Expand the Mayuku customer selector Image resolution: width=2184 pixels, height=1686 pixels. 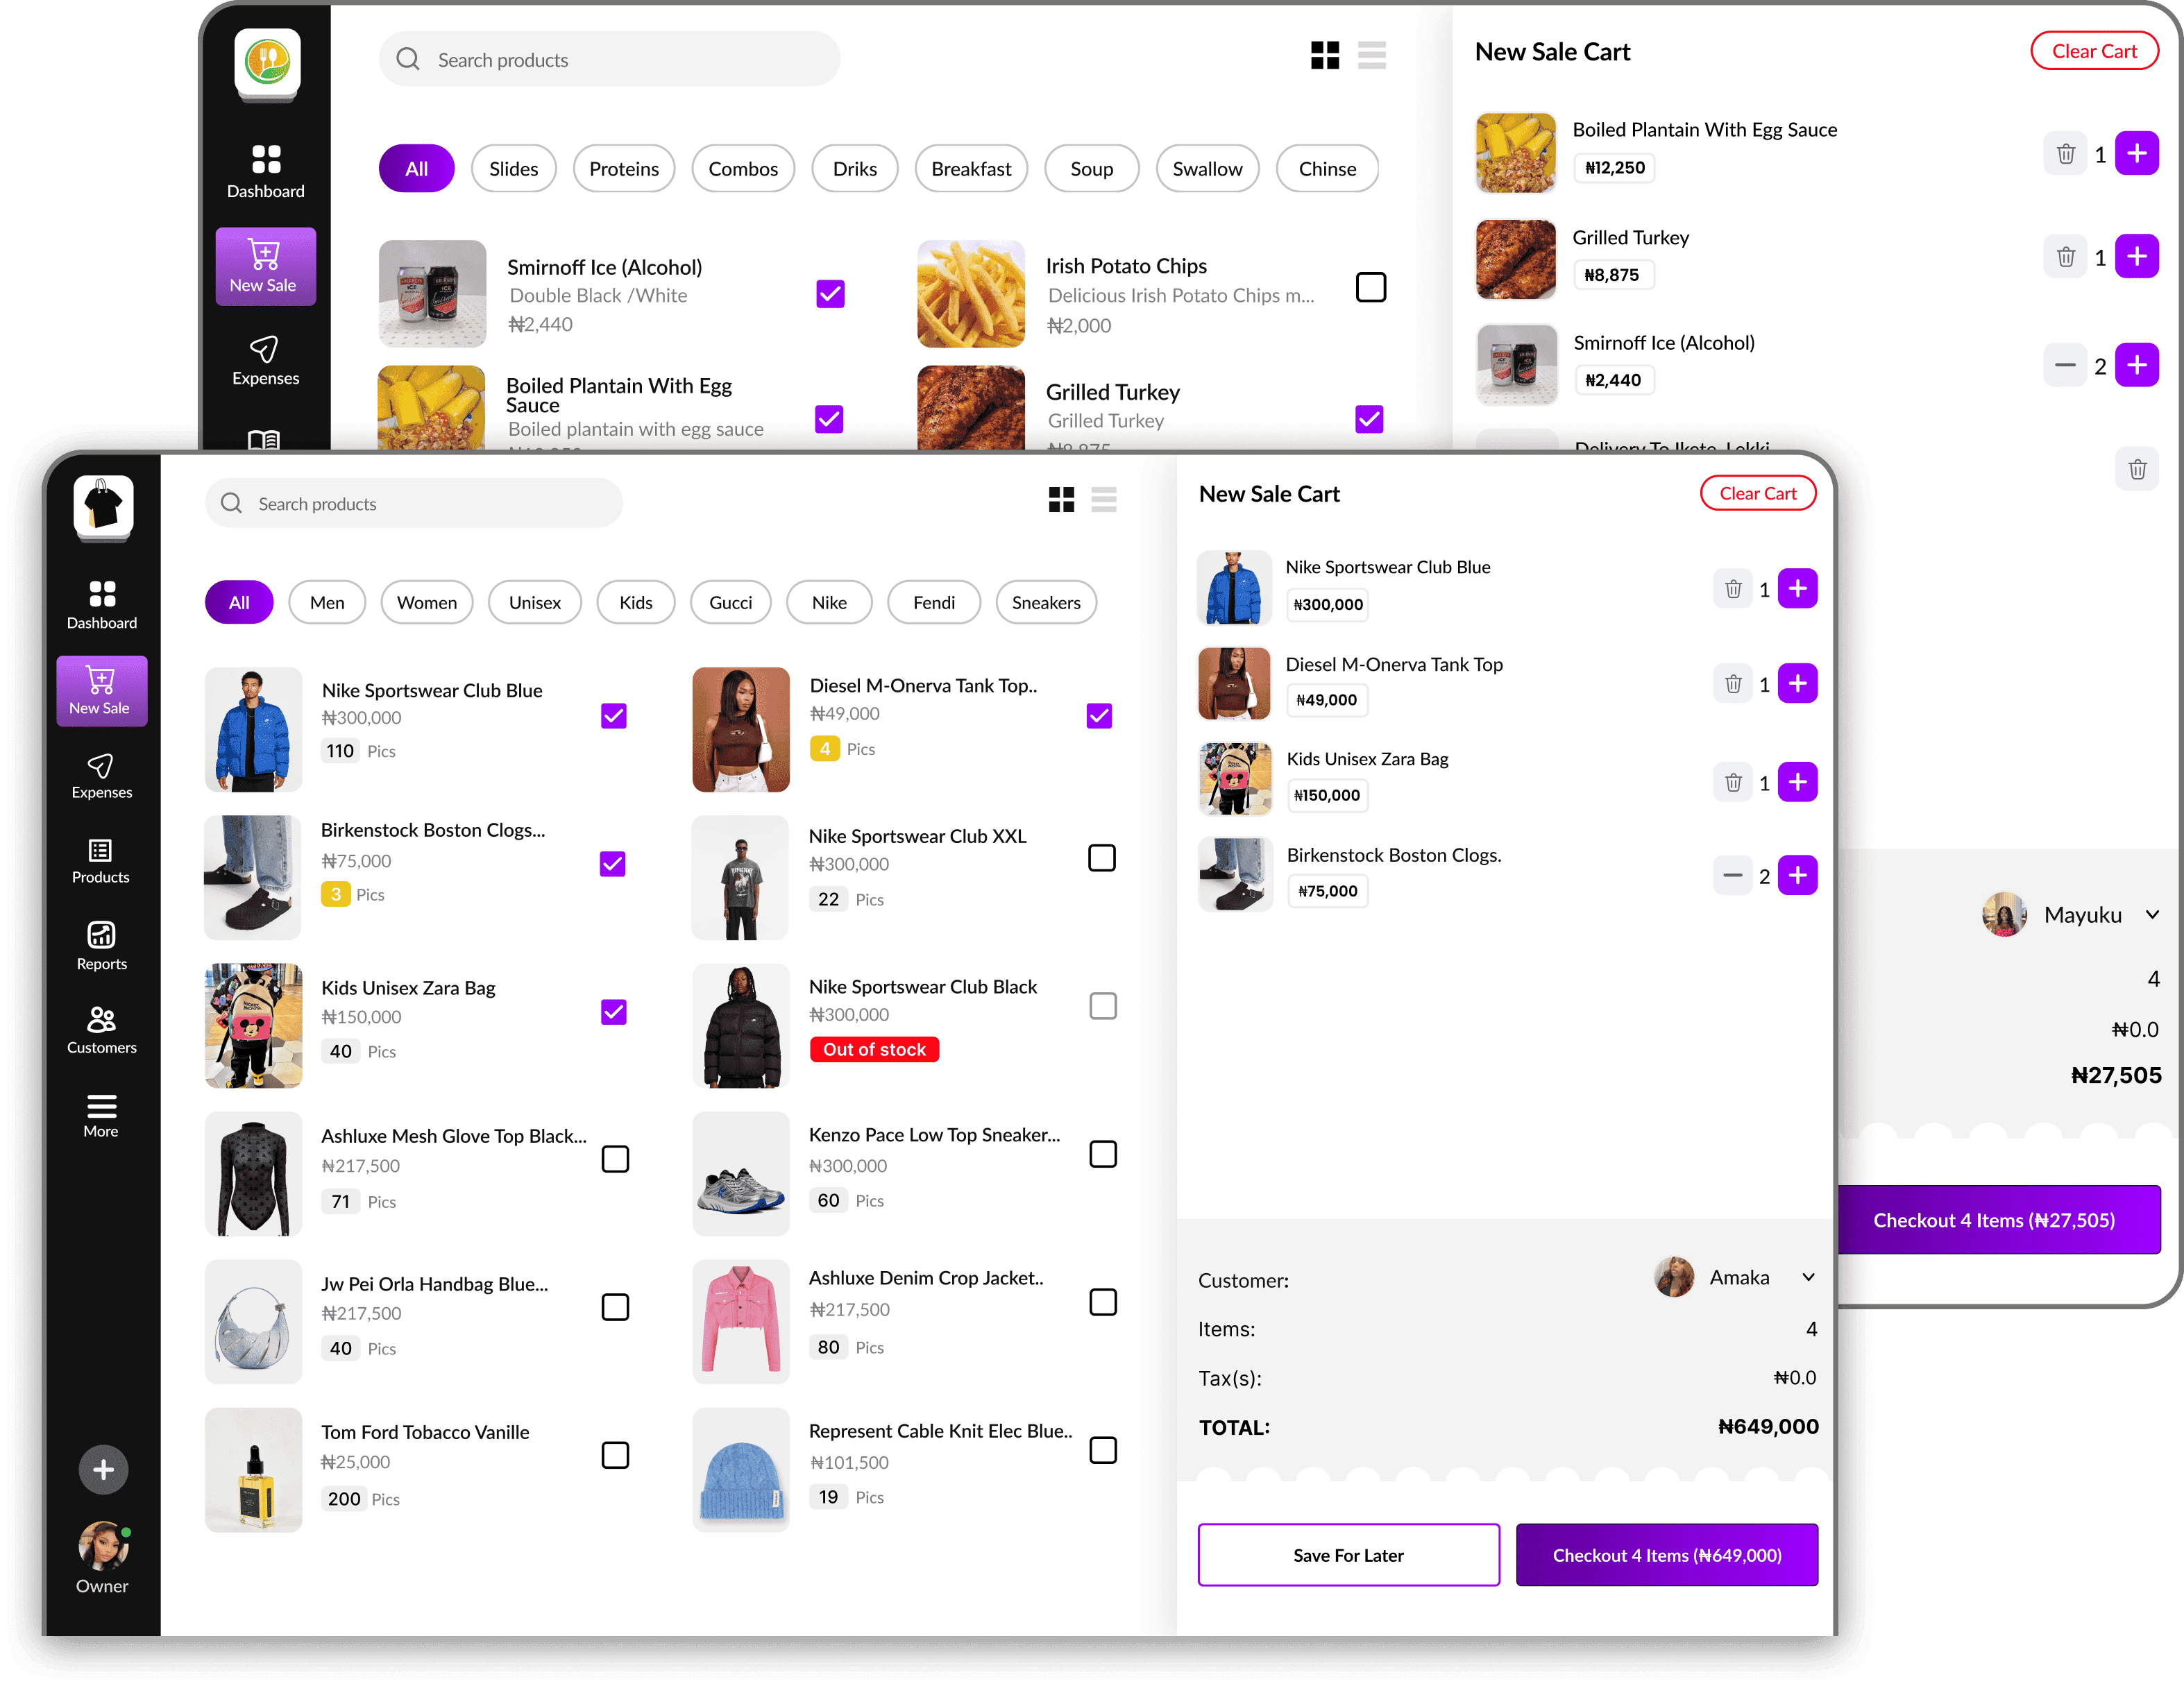pos(2152,914)
